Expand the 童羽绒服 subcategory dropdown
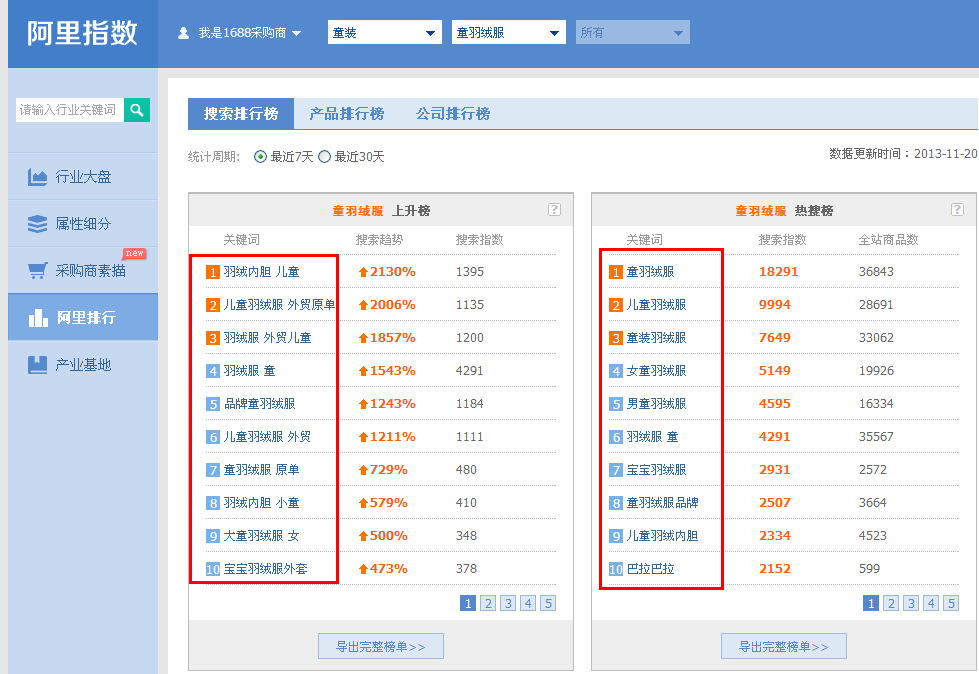This screenshot has width=979, height=674. pyautogui.click(x=508, y=33)
